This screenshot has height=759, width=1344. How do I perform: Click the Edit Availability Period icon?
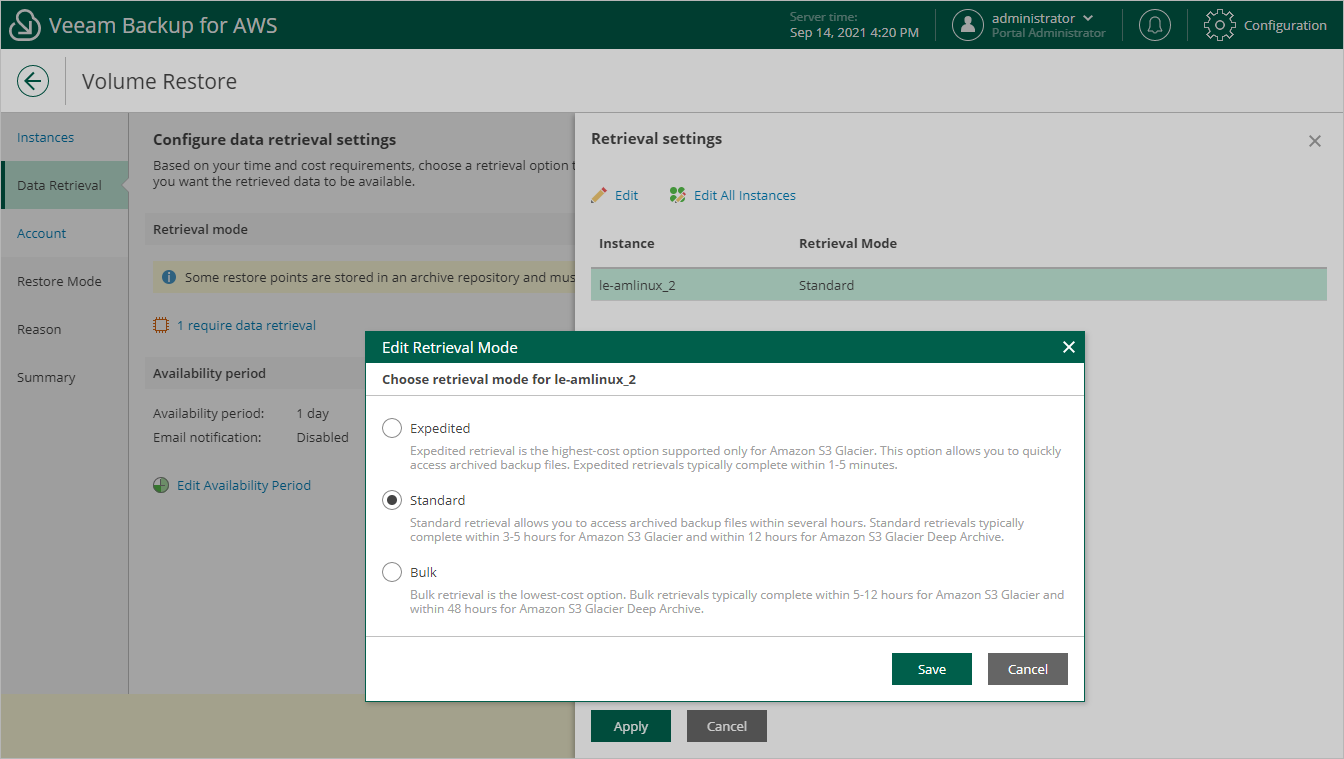pos(161,485)
